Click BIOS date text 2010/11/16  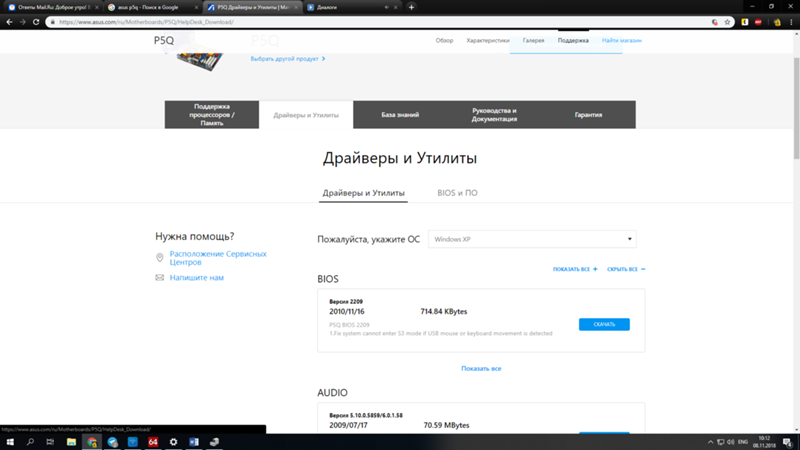(347, 311)
